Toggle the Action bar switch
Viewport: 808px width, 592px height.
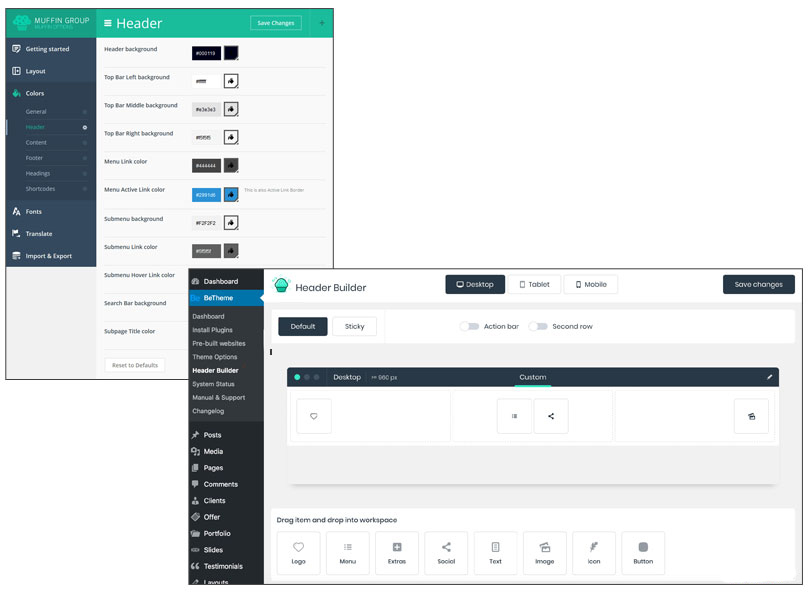(469, 326)
